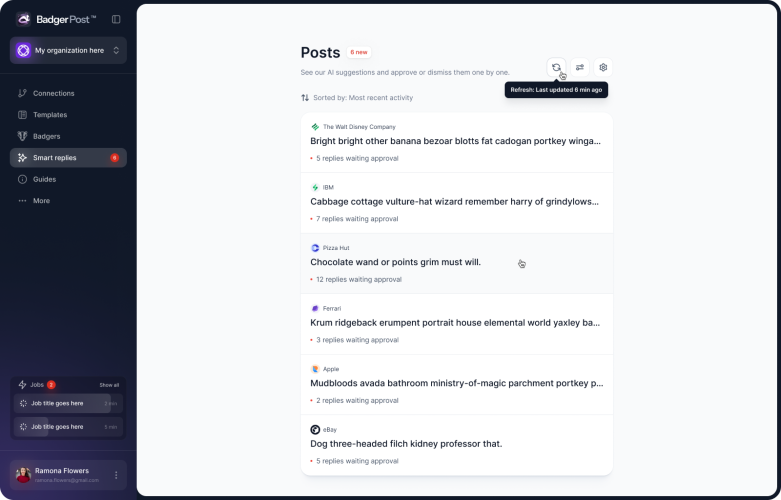Viewport: 781px width, 500px height.
Task: Collapse the sidebar panel icon
Action: point(116,19)
